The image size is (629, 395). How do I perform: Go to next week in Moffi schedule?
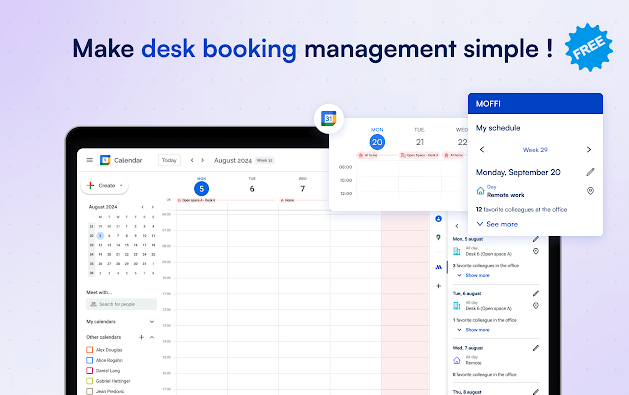click(x=588, y=150)
